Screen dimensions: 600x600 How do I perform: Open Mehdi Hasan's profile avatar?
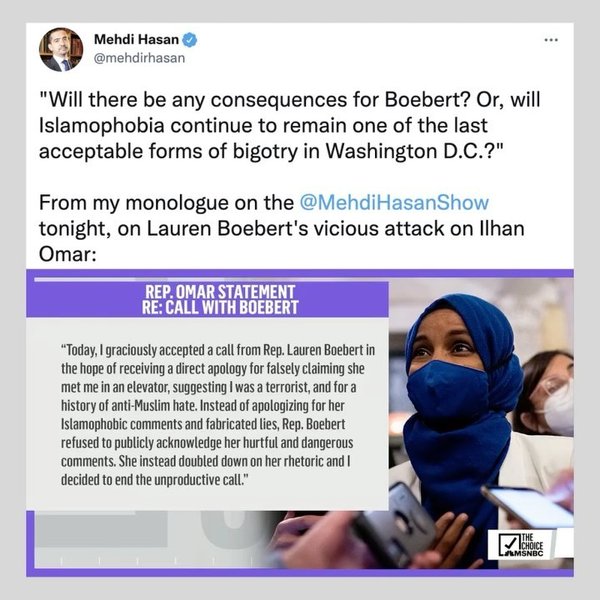pyautogui.click(x=61, y=50)
